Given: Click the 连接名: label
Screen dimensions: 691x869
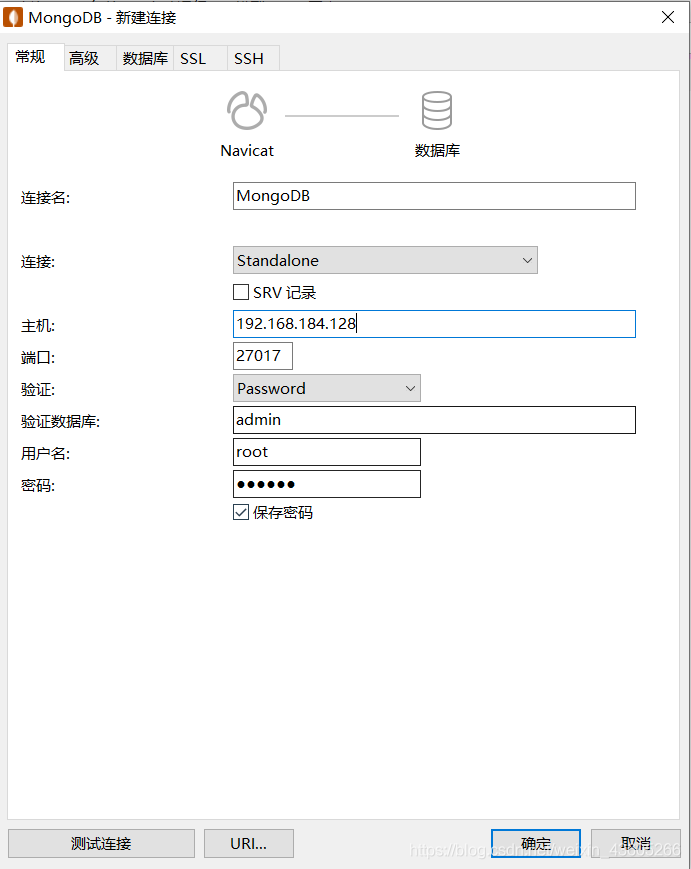Looking at the screenshot, I should coord(45,198).
